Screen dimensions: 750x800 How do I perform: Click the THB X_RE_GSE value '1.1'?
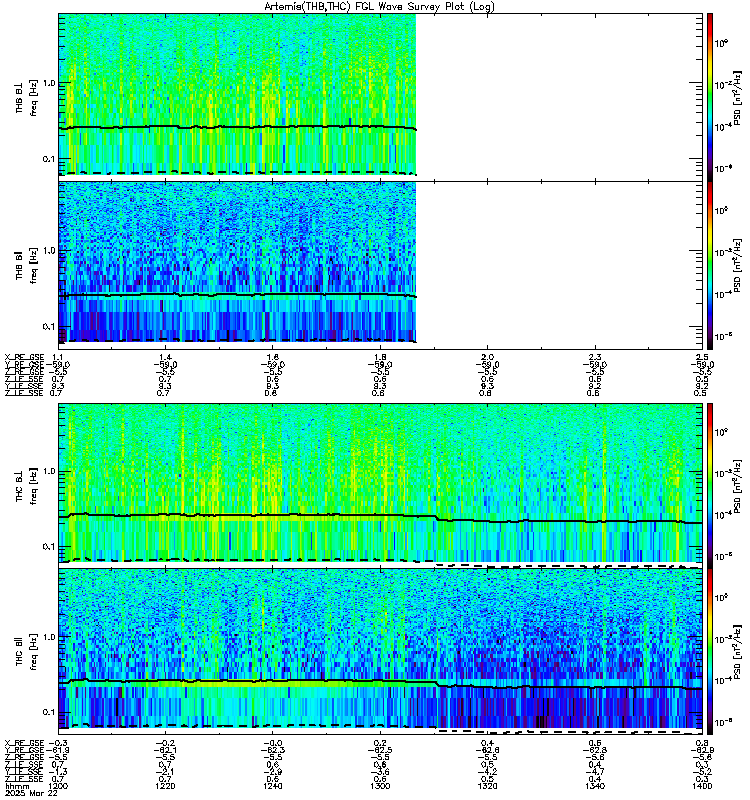(58, 357)
